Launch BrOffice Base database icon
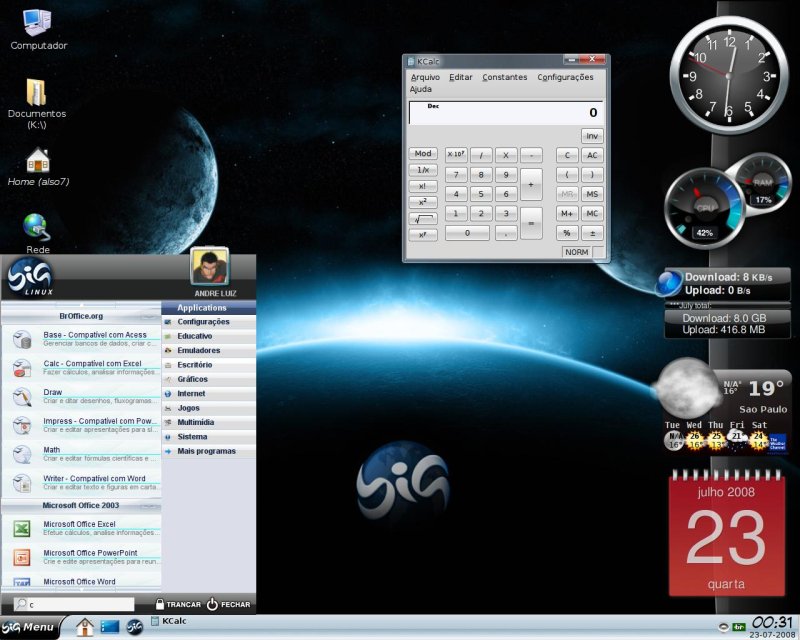Viewport: 800px width, 640px height. (x=22, y=339)
